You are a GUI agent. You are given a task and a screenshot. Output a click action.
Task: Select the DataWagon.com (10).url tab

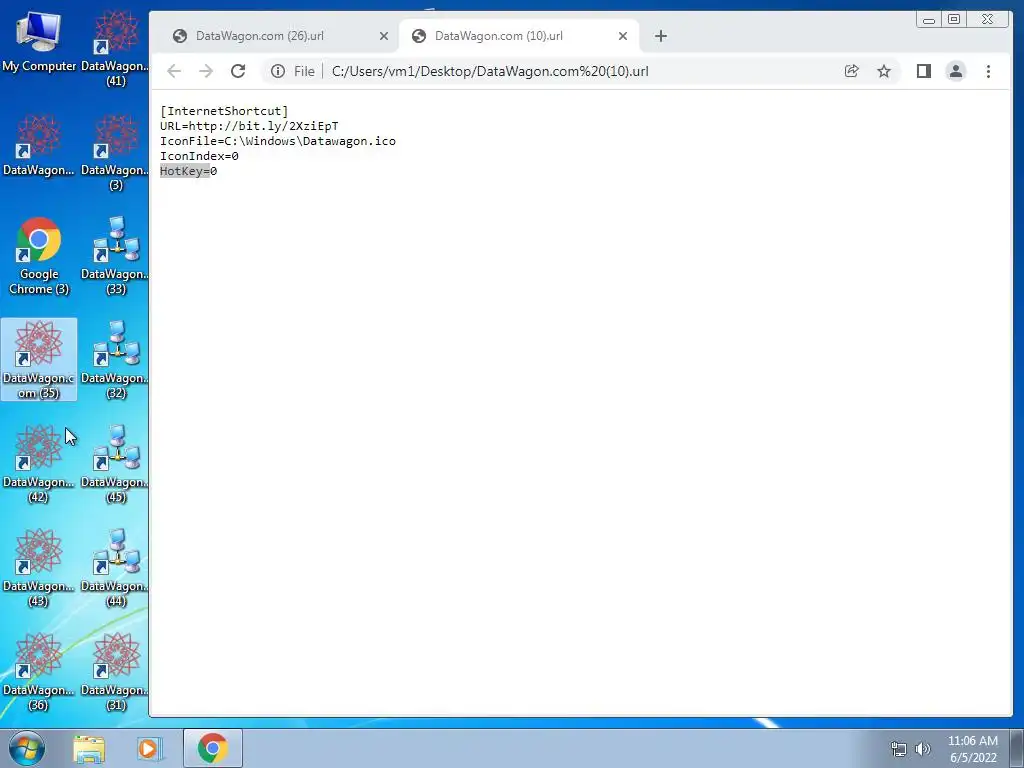(519, 36)
